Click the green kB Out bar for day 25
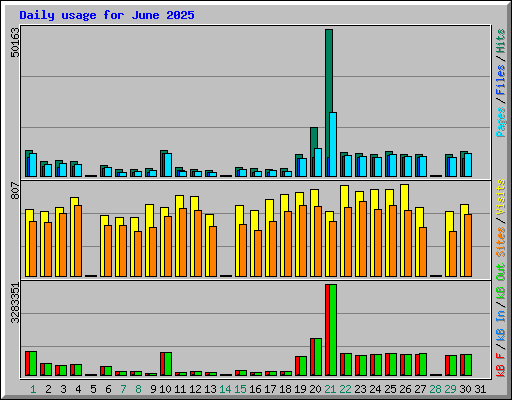Screen dimensions: 512x400 point(393,365)
